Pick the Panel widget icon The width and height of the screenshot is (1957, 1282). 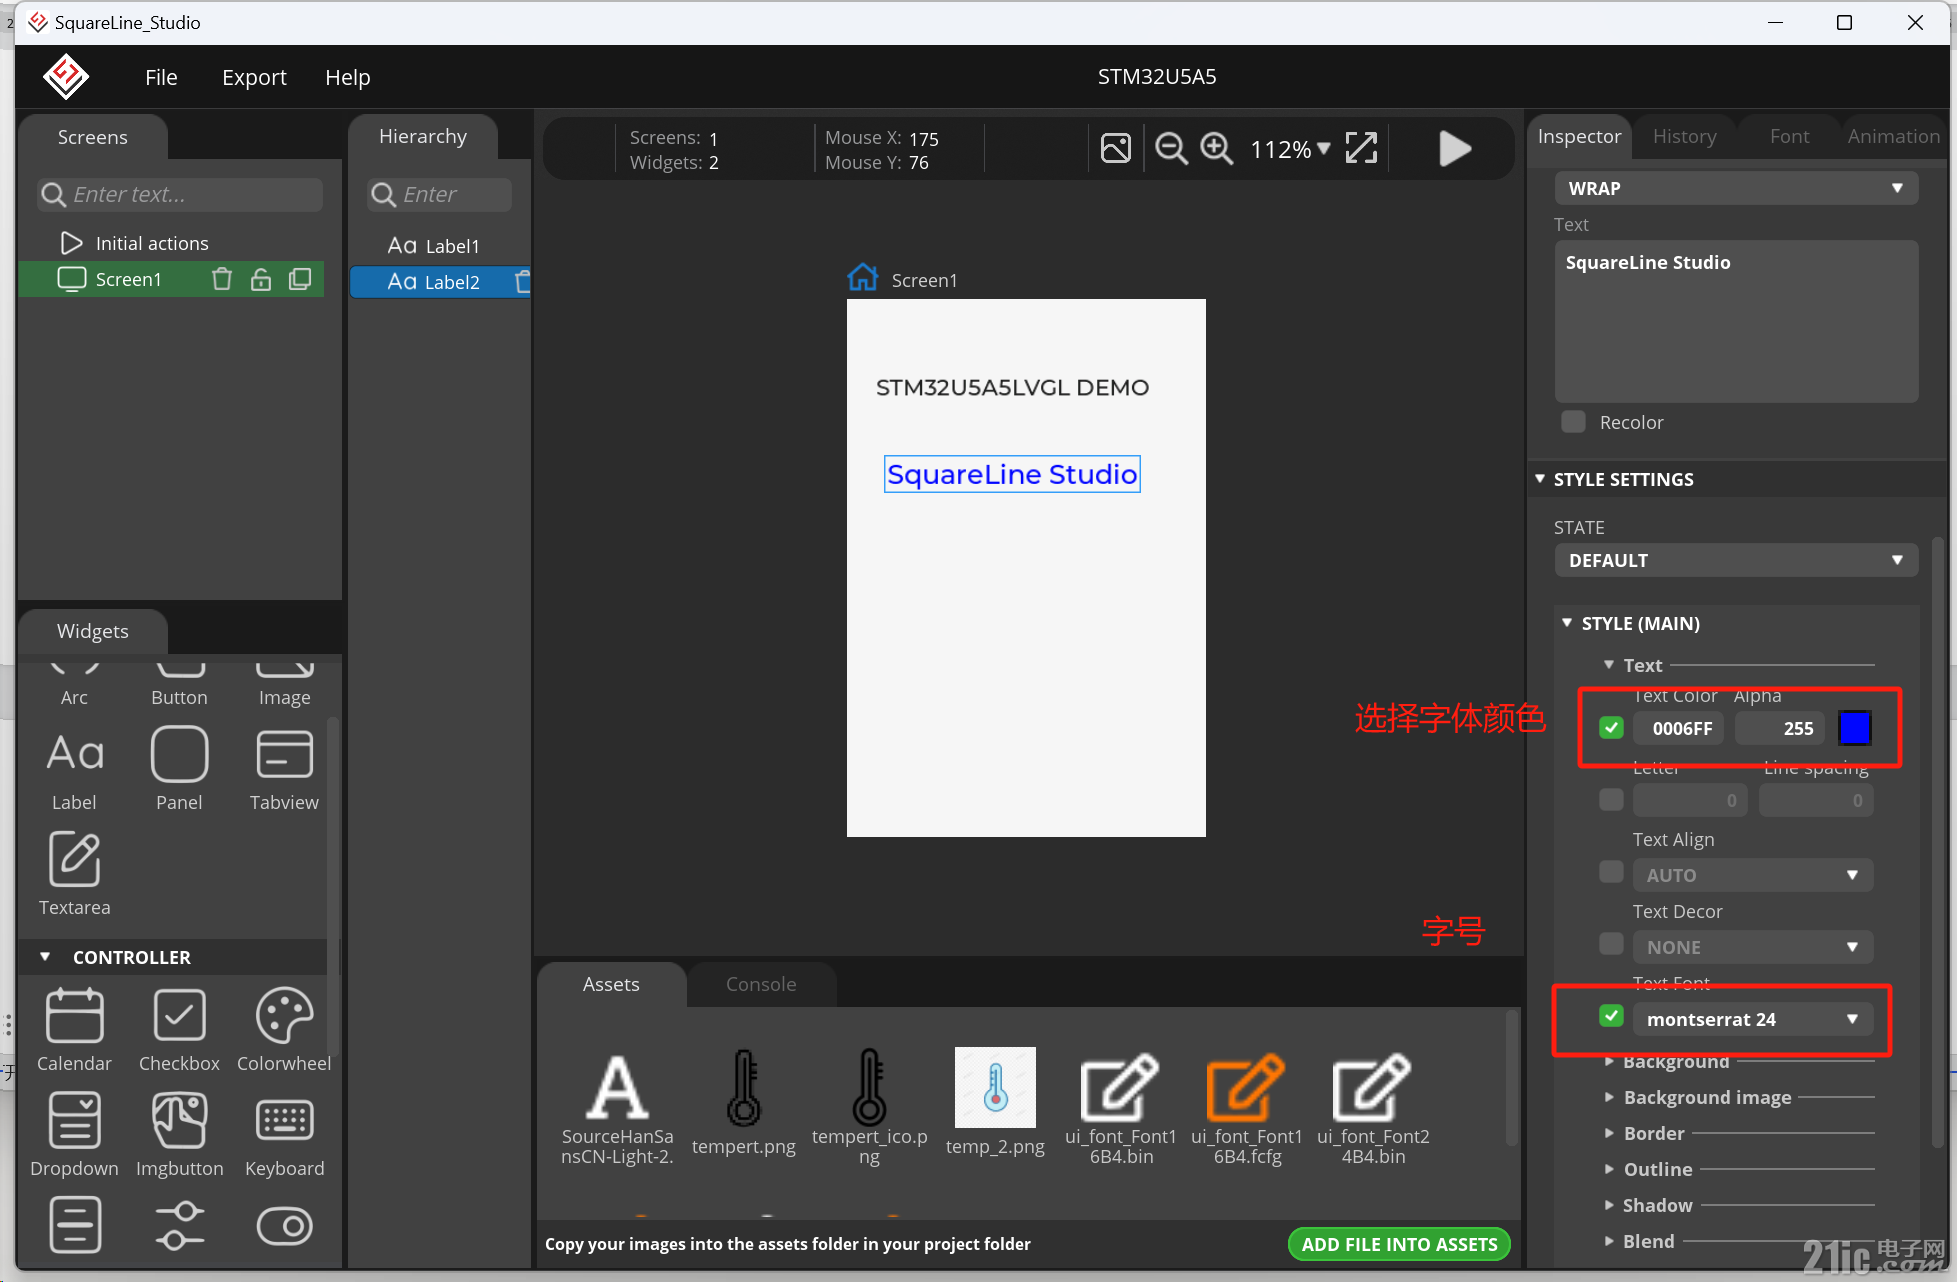179,753
